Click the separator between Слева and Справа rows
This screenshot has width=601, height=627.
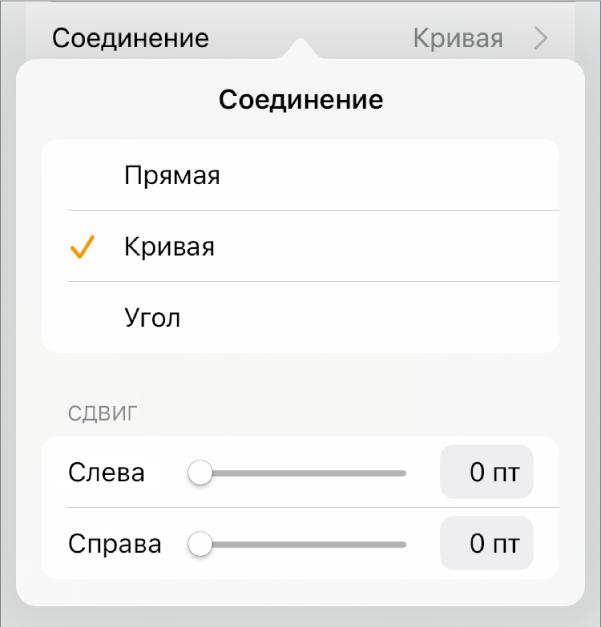point(312,508)
